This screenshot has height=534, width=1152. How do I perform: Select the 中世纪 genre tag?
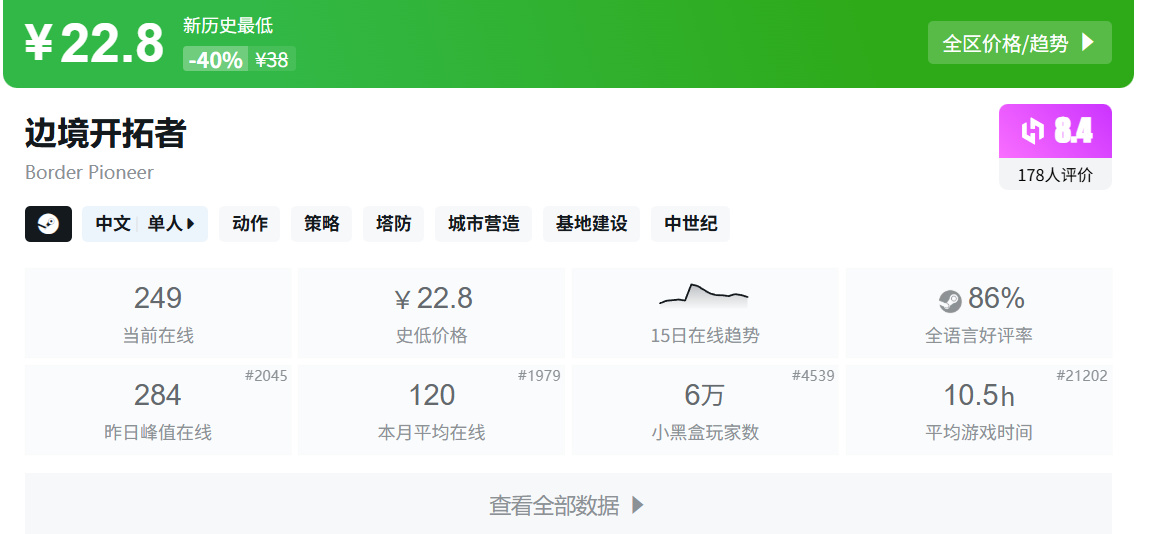(691, 224)
